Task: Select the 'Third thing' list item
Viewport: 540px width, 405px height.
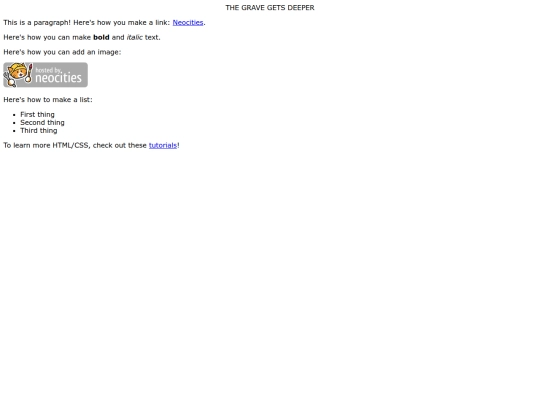Action: tap(39, 130)
